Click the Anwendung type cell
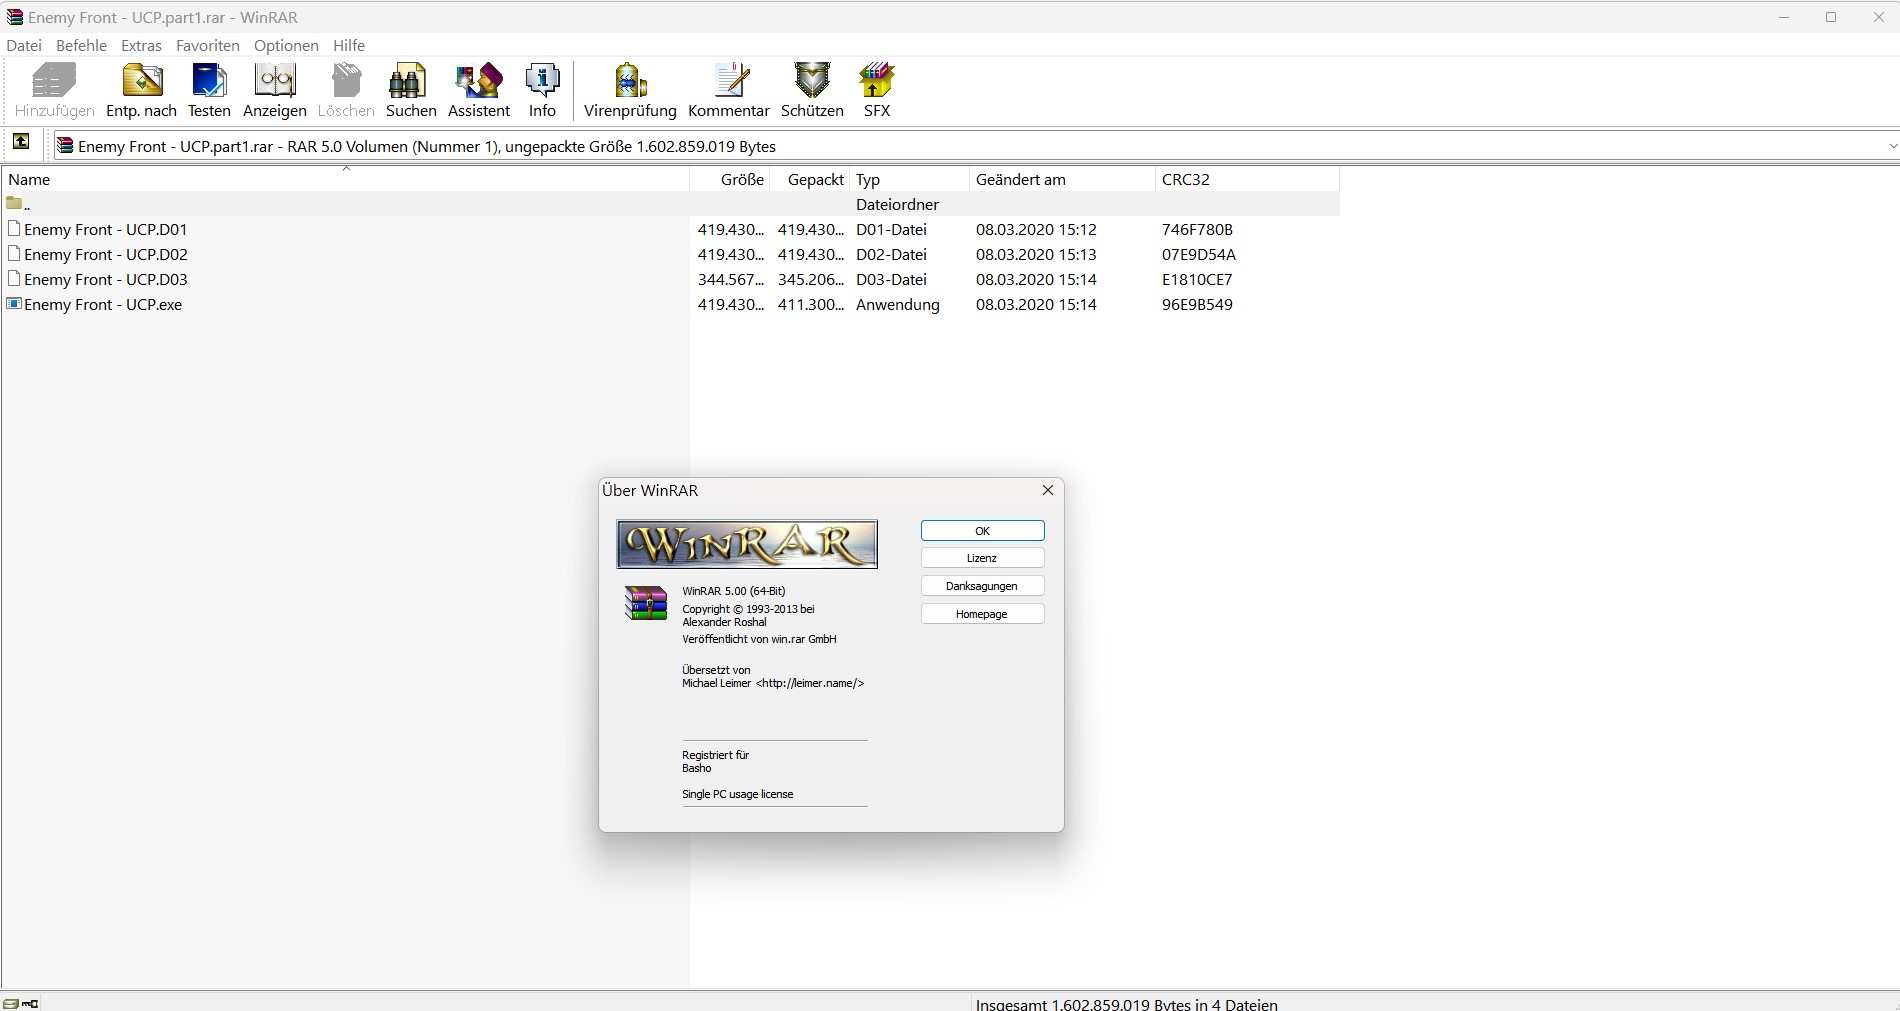This screenshot has width=1900, height=1011. pyautogui.click(x=898, y=304)
